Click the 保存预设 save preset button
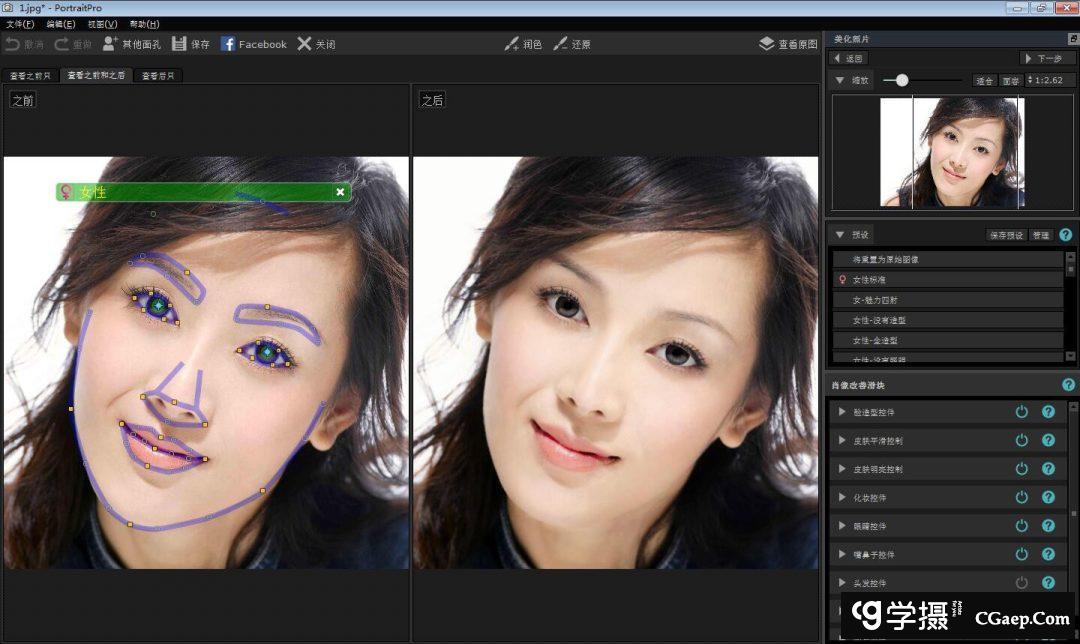 [x=1005, y=235]
